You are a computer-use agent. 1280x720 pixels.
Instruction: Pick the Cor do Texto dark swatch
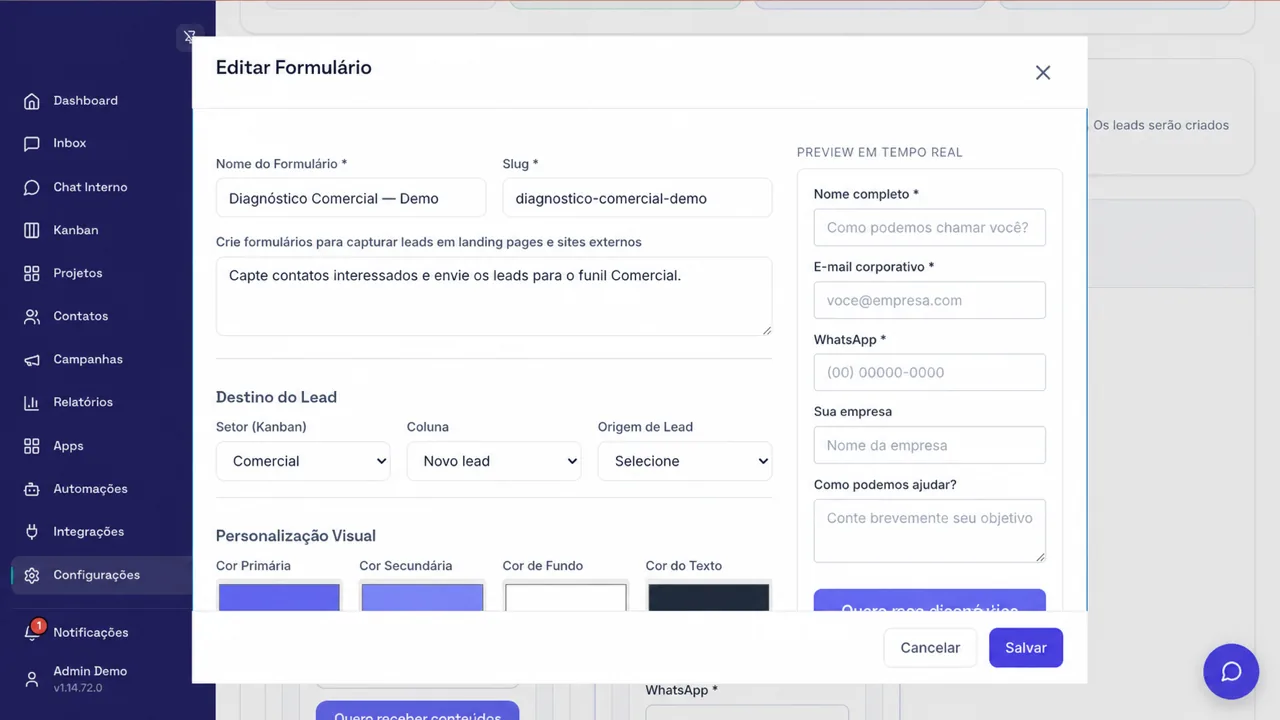coord(708,597)
